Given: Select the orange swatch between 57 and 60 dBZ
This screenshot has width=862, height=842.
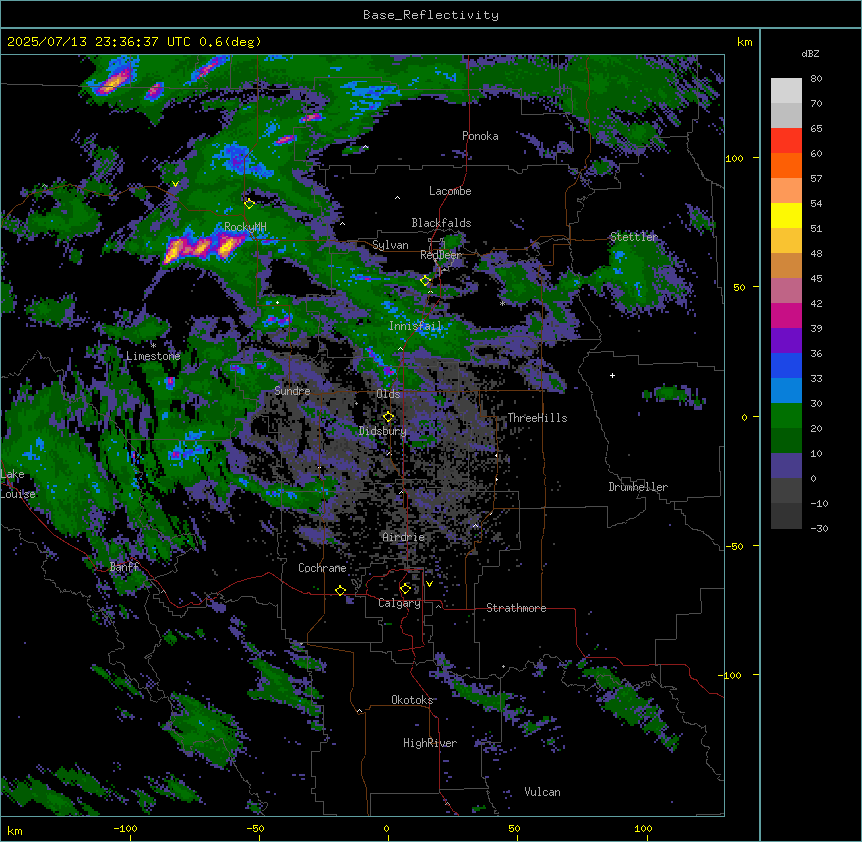Looking at the screenshot, I should pos(786,165).
